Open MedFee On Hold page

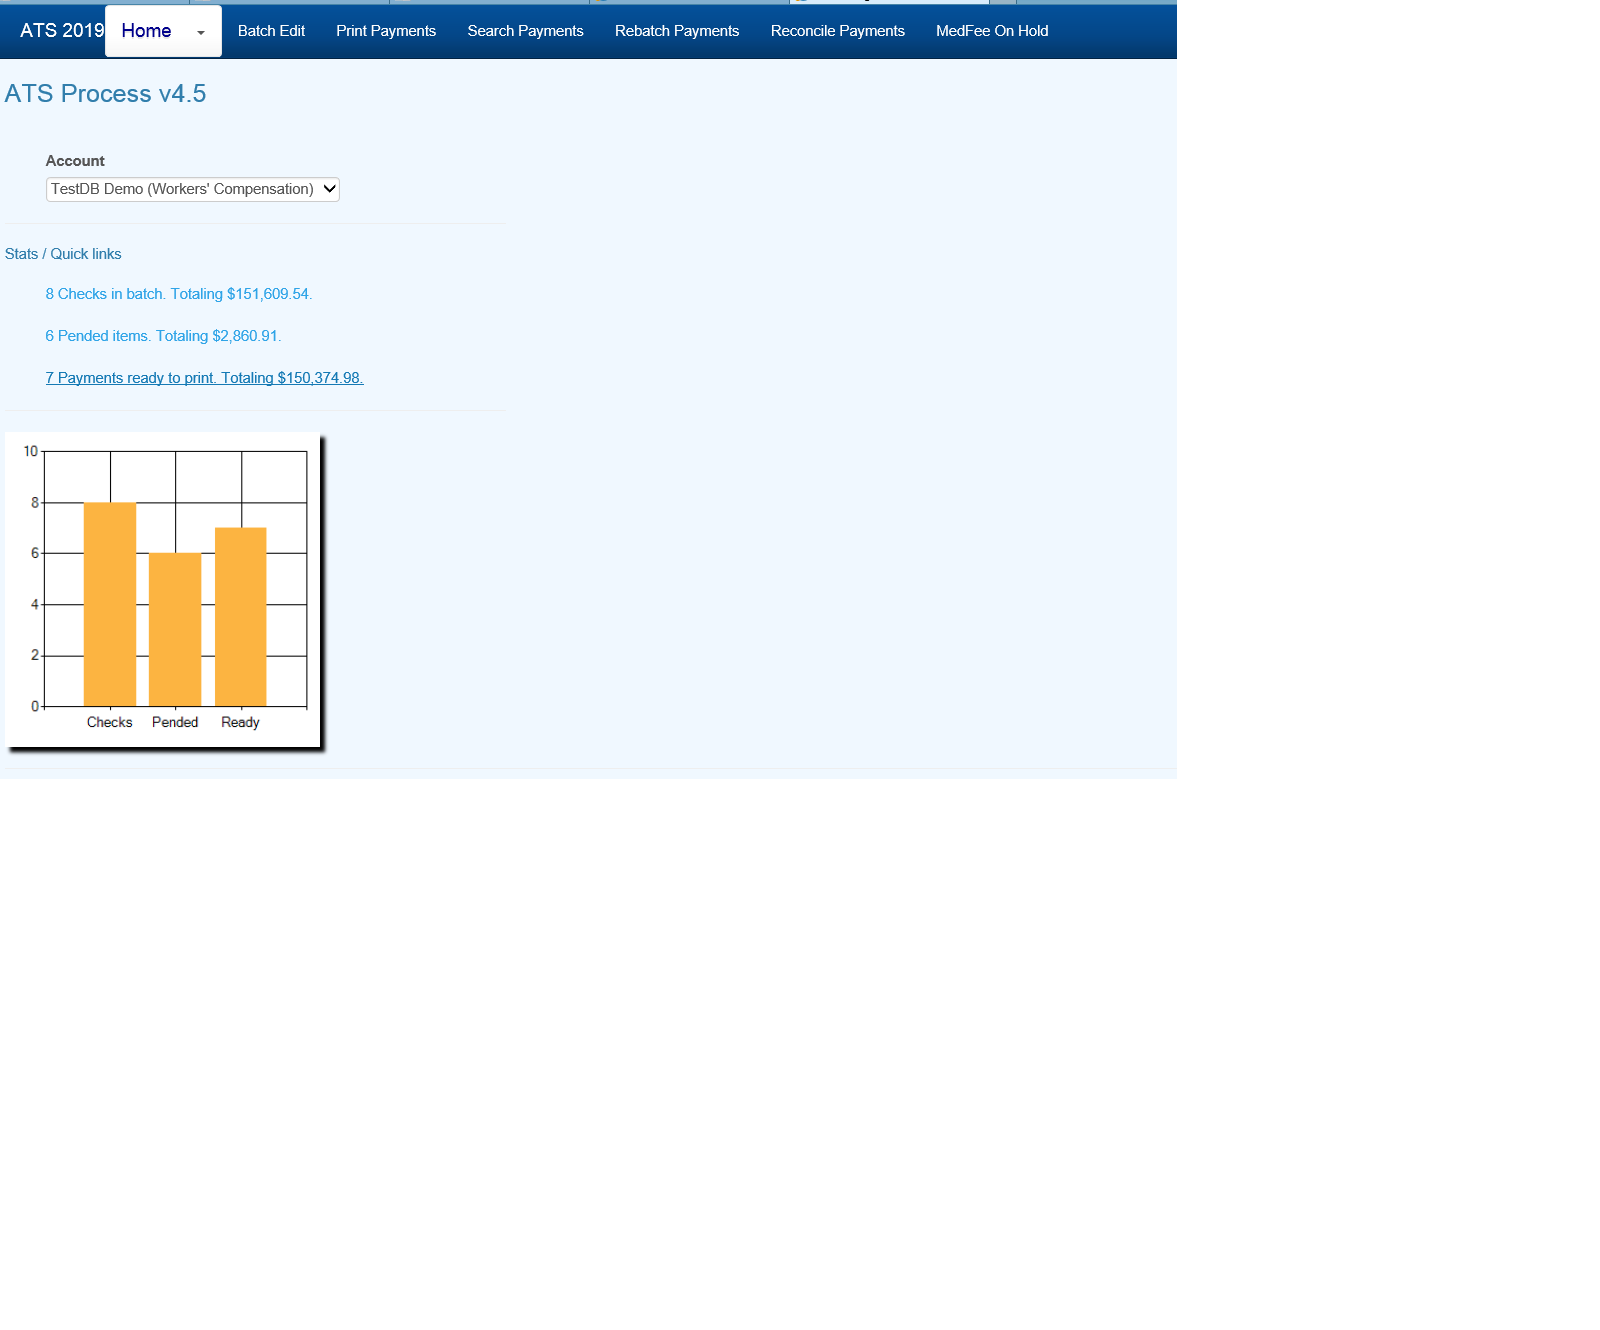(x=992, y=31)
